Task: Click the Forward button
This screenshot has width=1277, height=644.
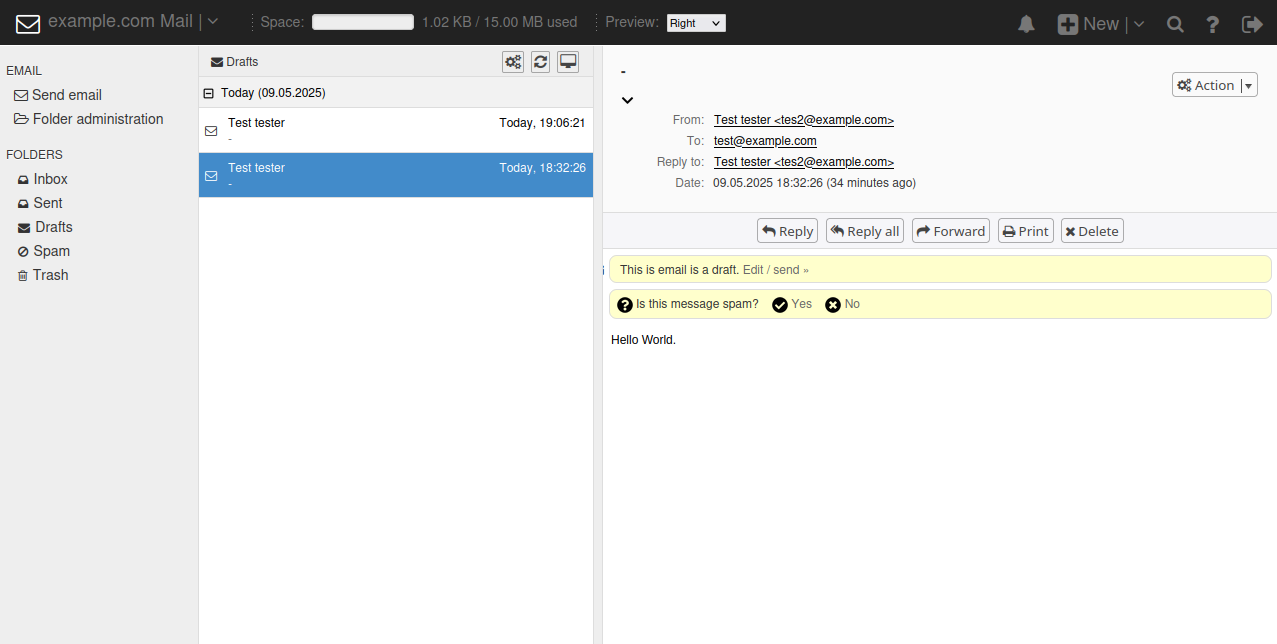Action: [x=950, y=231]
